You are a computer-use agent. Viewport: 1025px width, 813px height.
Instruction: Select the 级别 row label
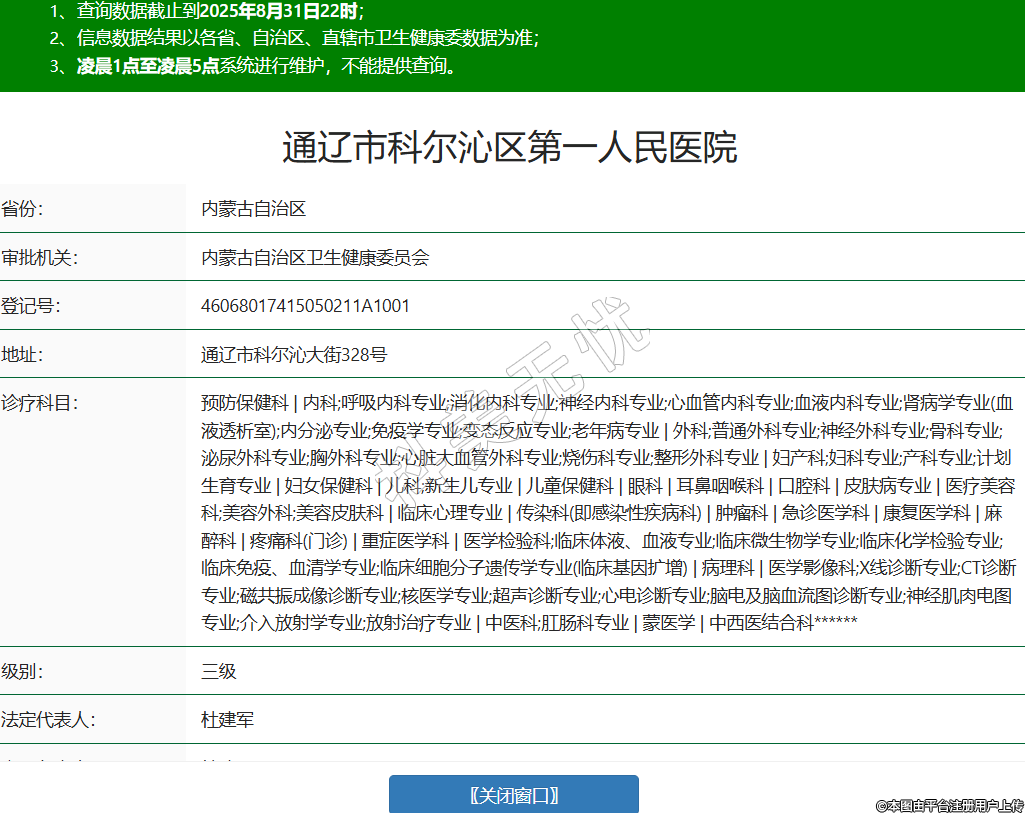23,671
